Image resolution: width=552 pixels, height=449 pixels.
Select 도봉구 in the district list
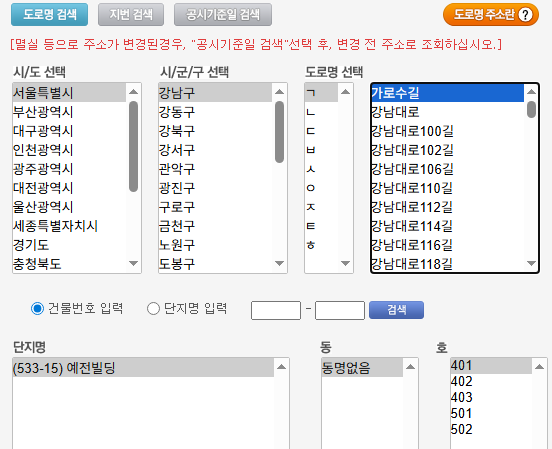pos(215,264)
